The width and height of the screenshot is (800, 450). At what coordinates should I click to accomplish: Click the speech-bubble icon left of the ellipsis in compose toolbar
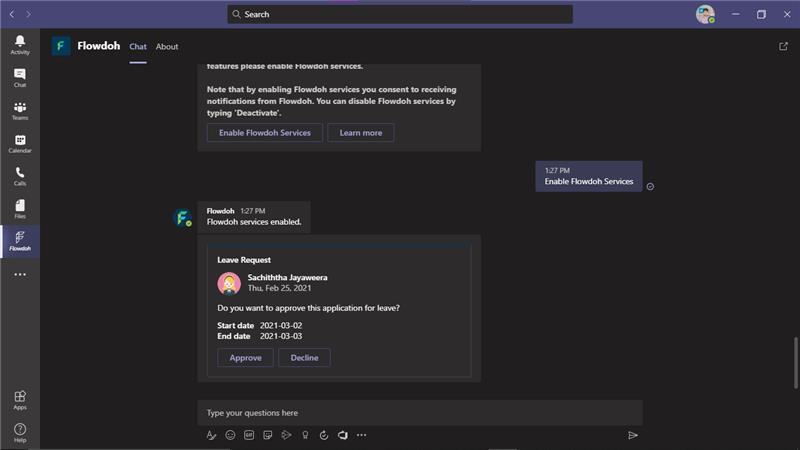342,435
